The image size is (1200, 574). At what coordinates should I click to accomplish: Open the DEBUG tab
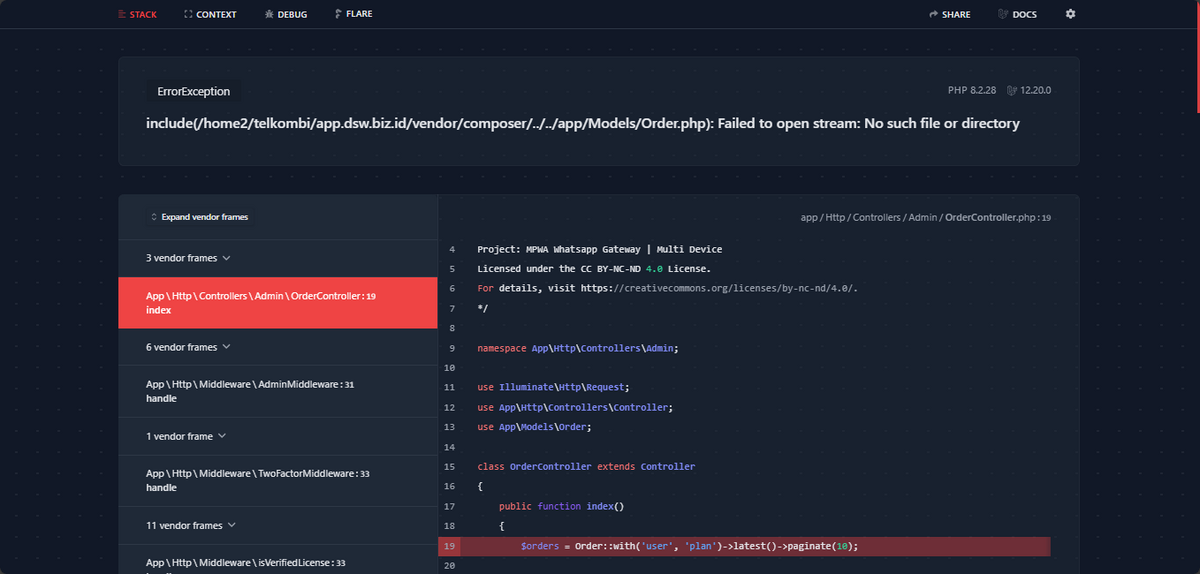click(x=286, y=14)
